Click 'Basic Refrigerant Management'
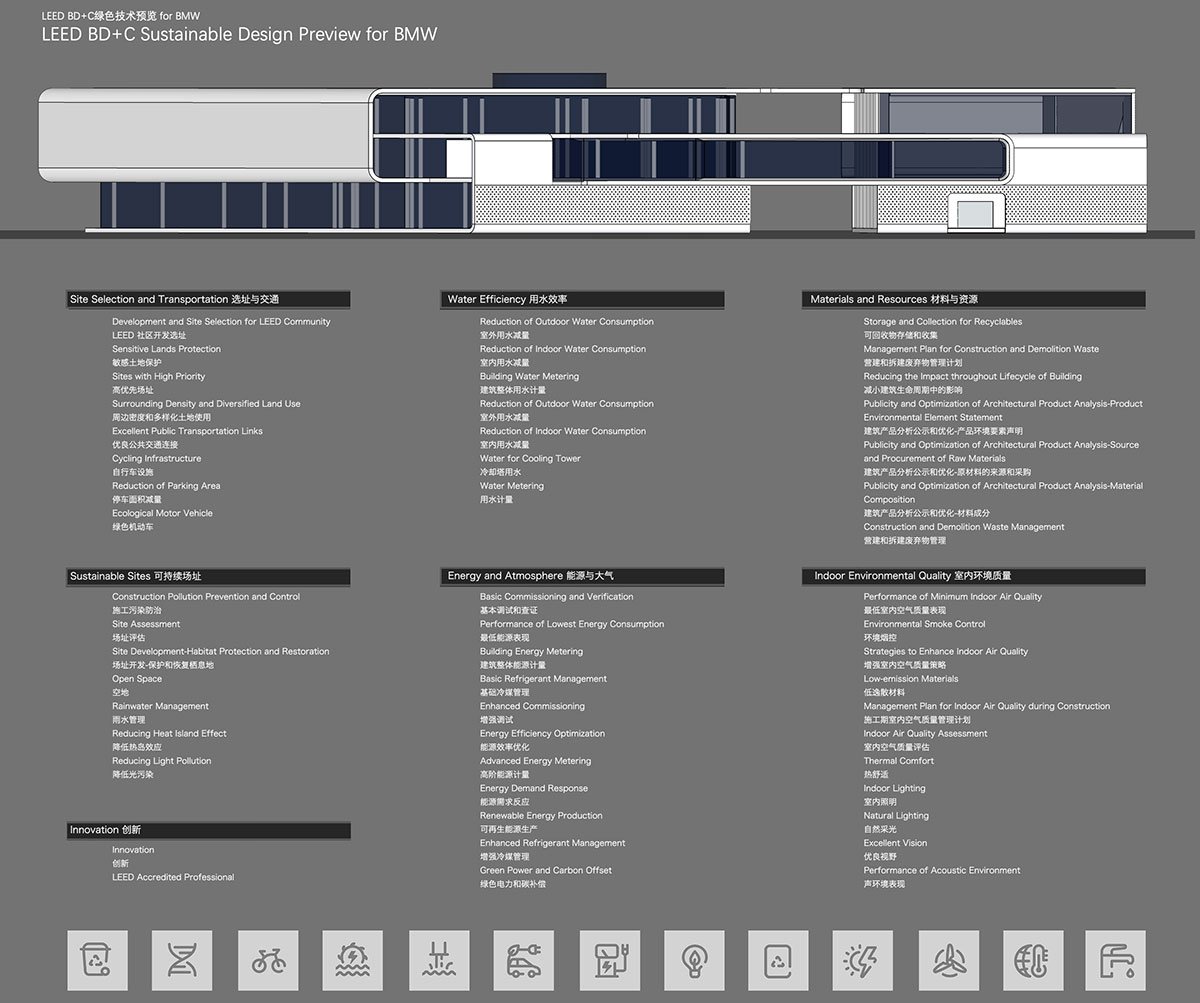 coord(543,679)
